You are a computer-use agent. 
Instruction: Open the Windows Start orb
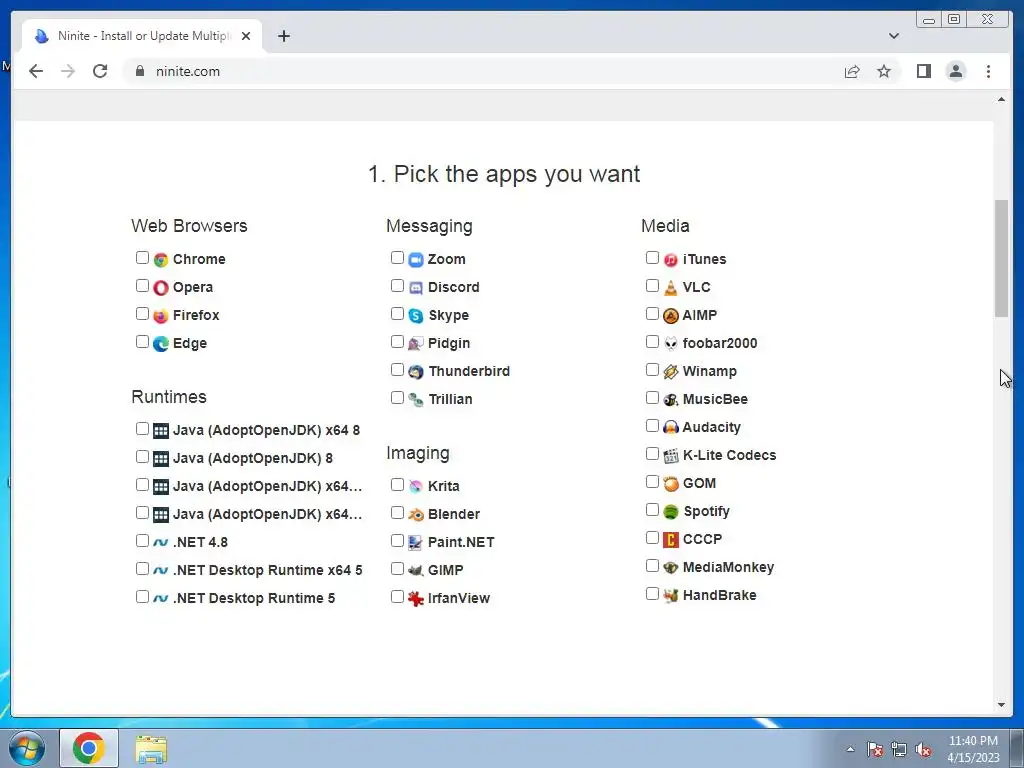coord(27,749)
